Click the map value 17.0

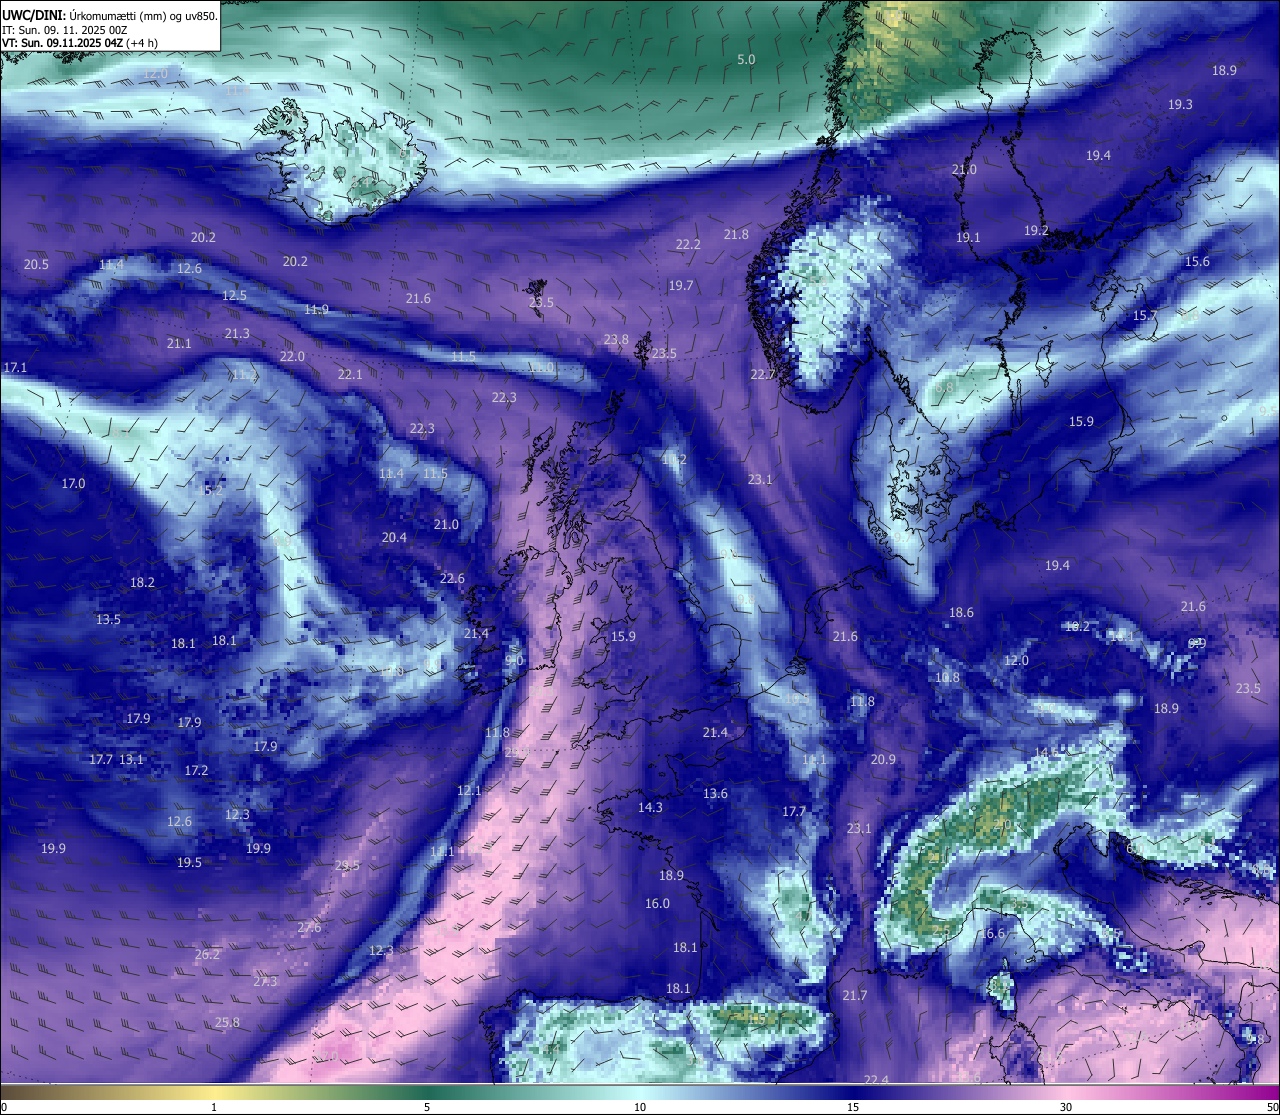(x=73, y=483)
